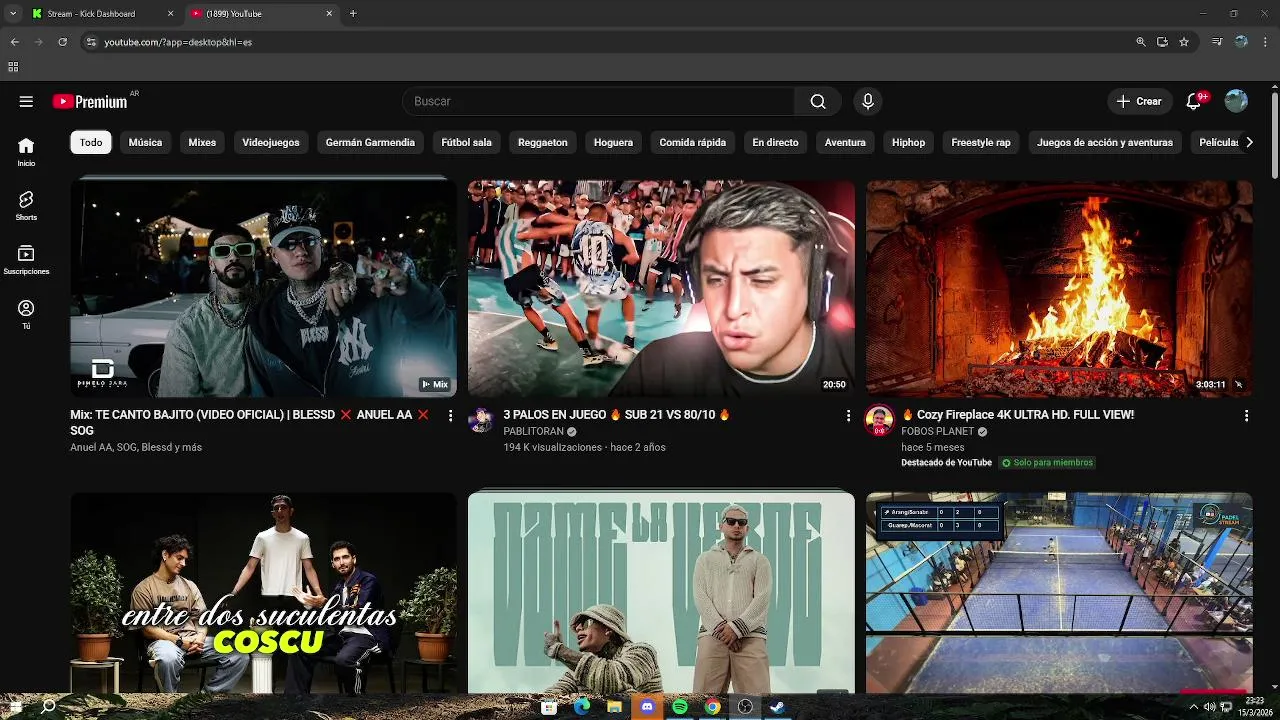Click into the Buscar search field
Viewport: 1280px width, 720px height.
[x=598, y=101]
